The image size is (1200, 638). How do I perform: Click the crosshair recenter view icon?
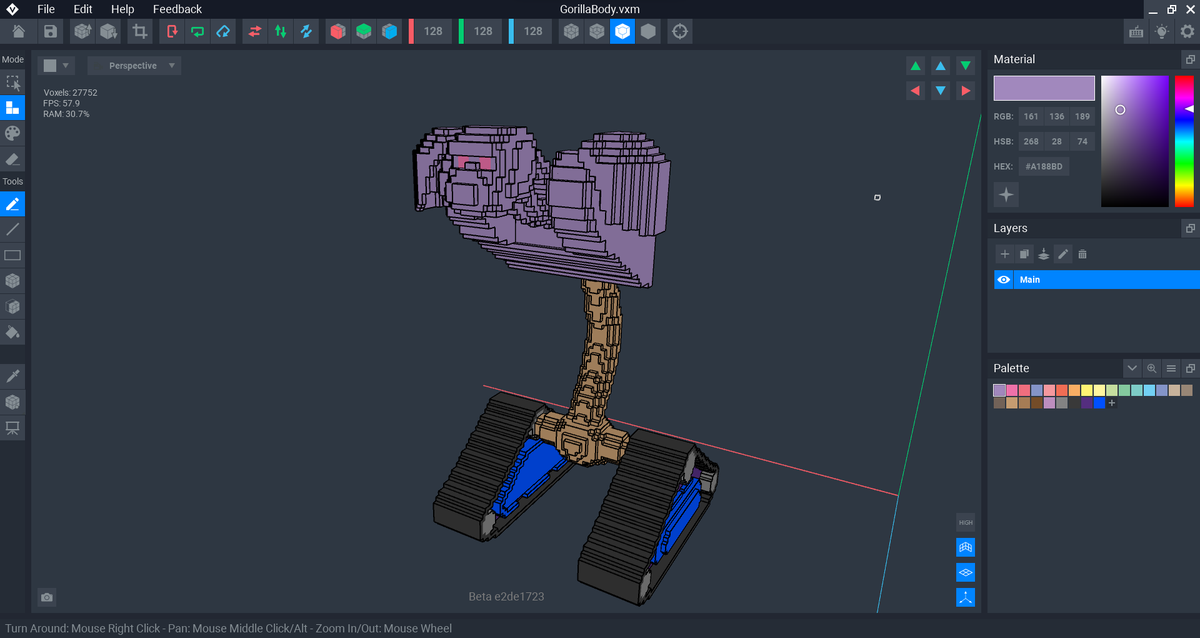[x=680, y=31]
